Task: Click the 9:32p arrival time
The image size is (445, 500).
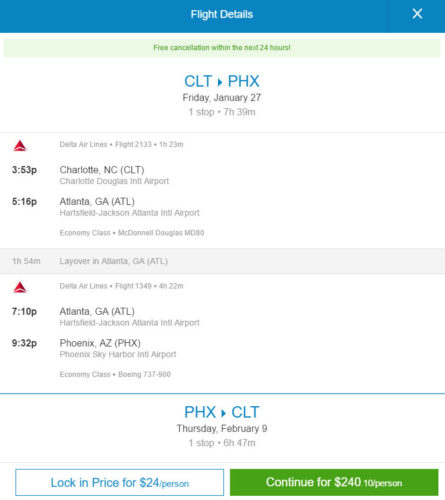Action: click(x=24, y=343)
